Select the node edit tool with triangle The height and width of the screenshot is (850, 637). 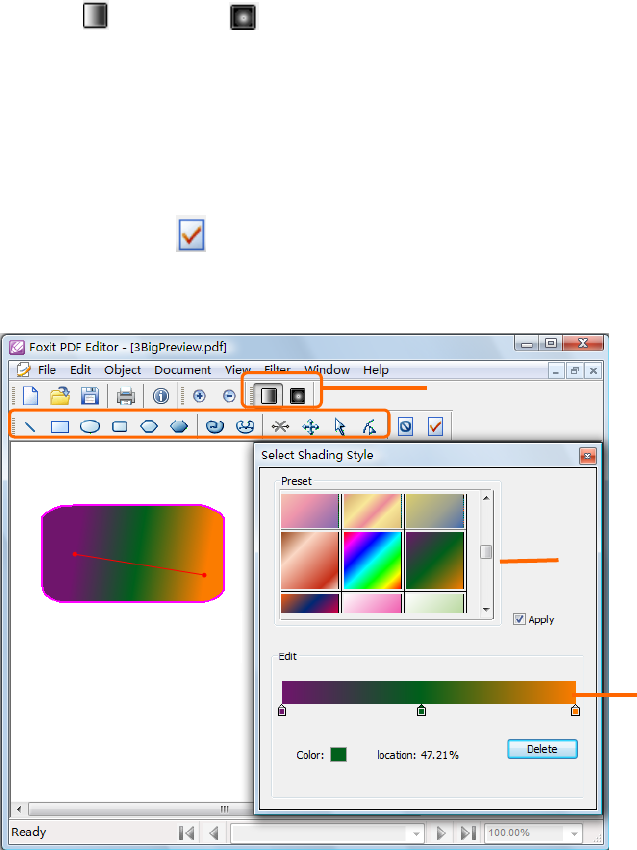coord(370,427)
